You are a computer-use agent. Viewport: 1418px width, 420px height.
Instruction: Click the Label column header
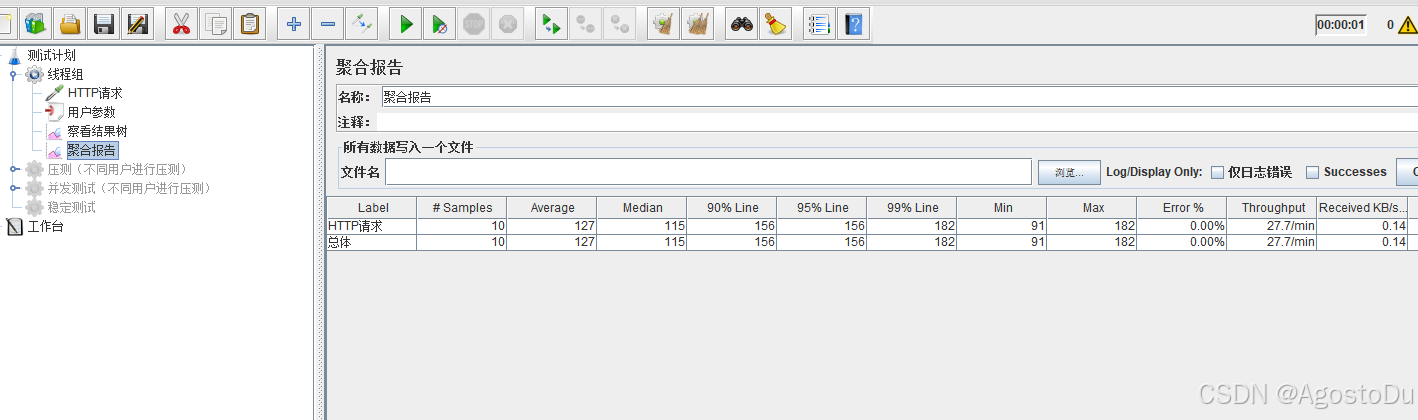[x=372, y=207]
